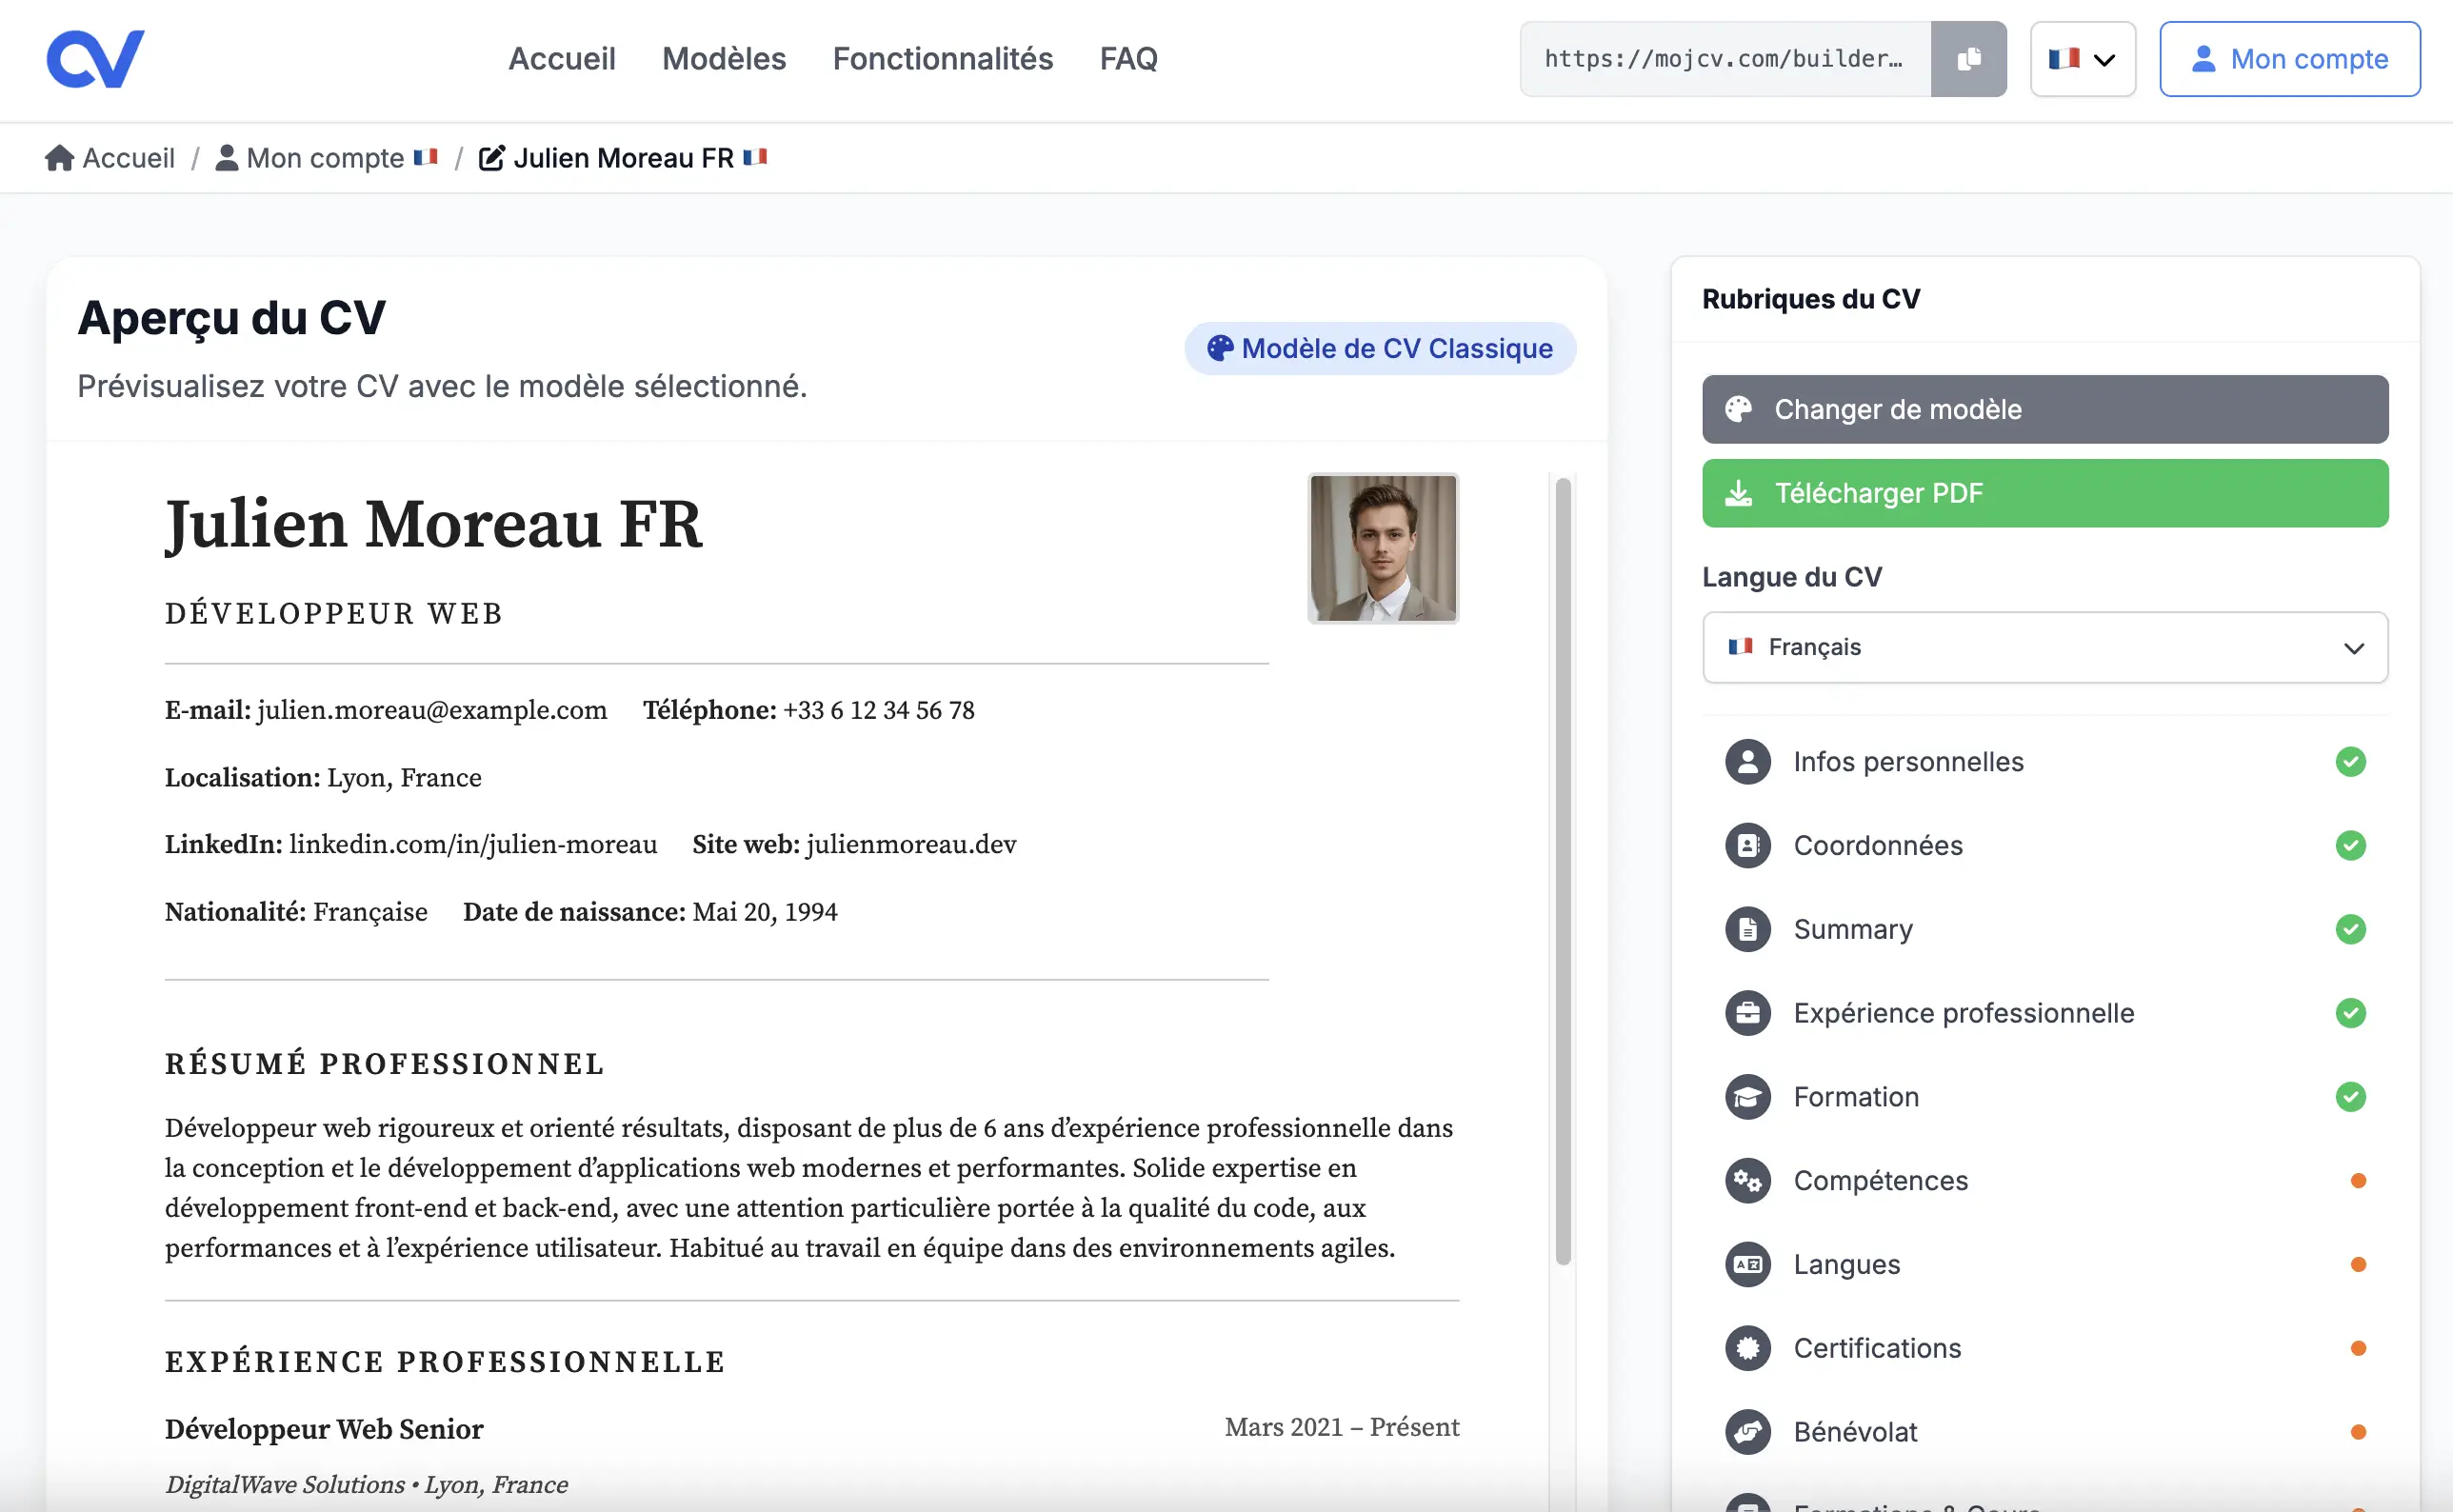Click the CV logo in the top left

point(95,57)
